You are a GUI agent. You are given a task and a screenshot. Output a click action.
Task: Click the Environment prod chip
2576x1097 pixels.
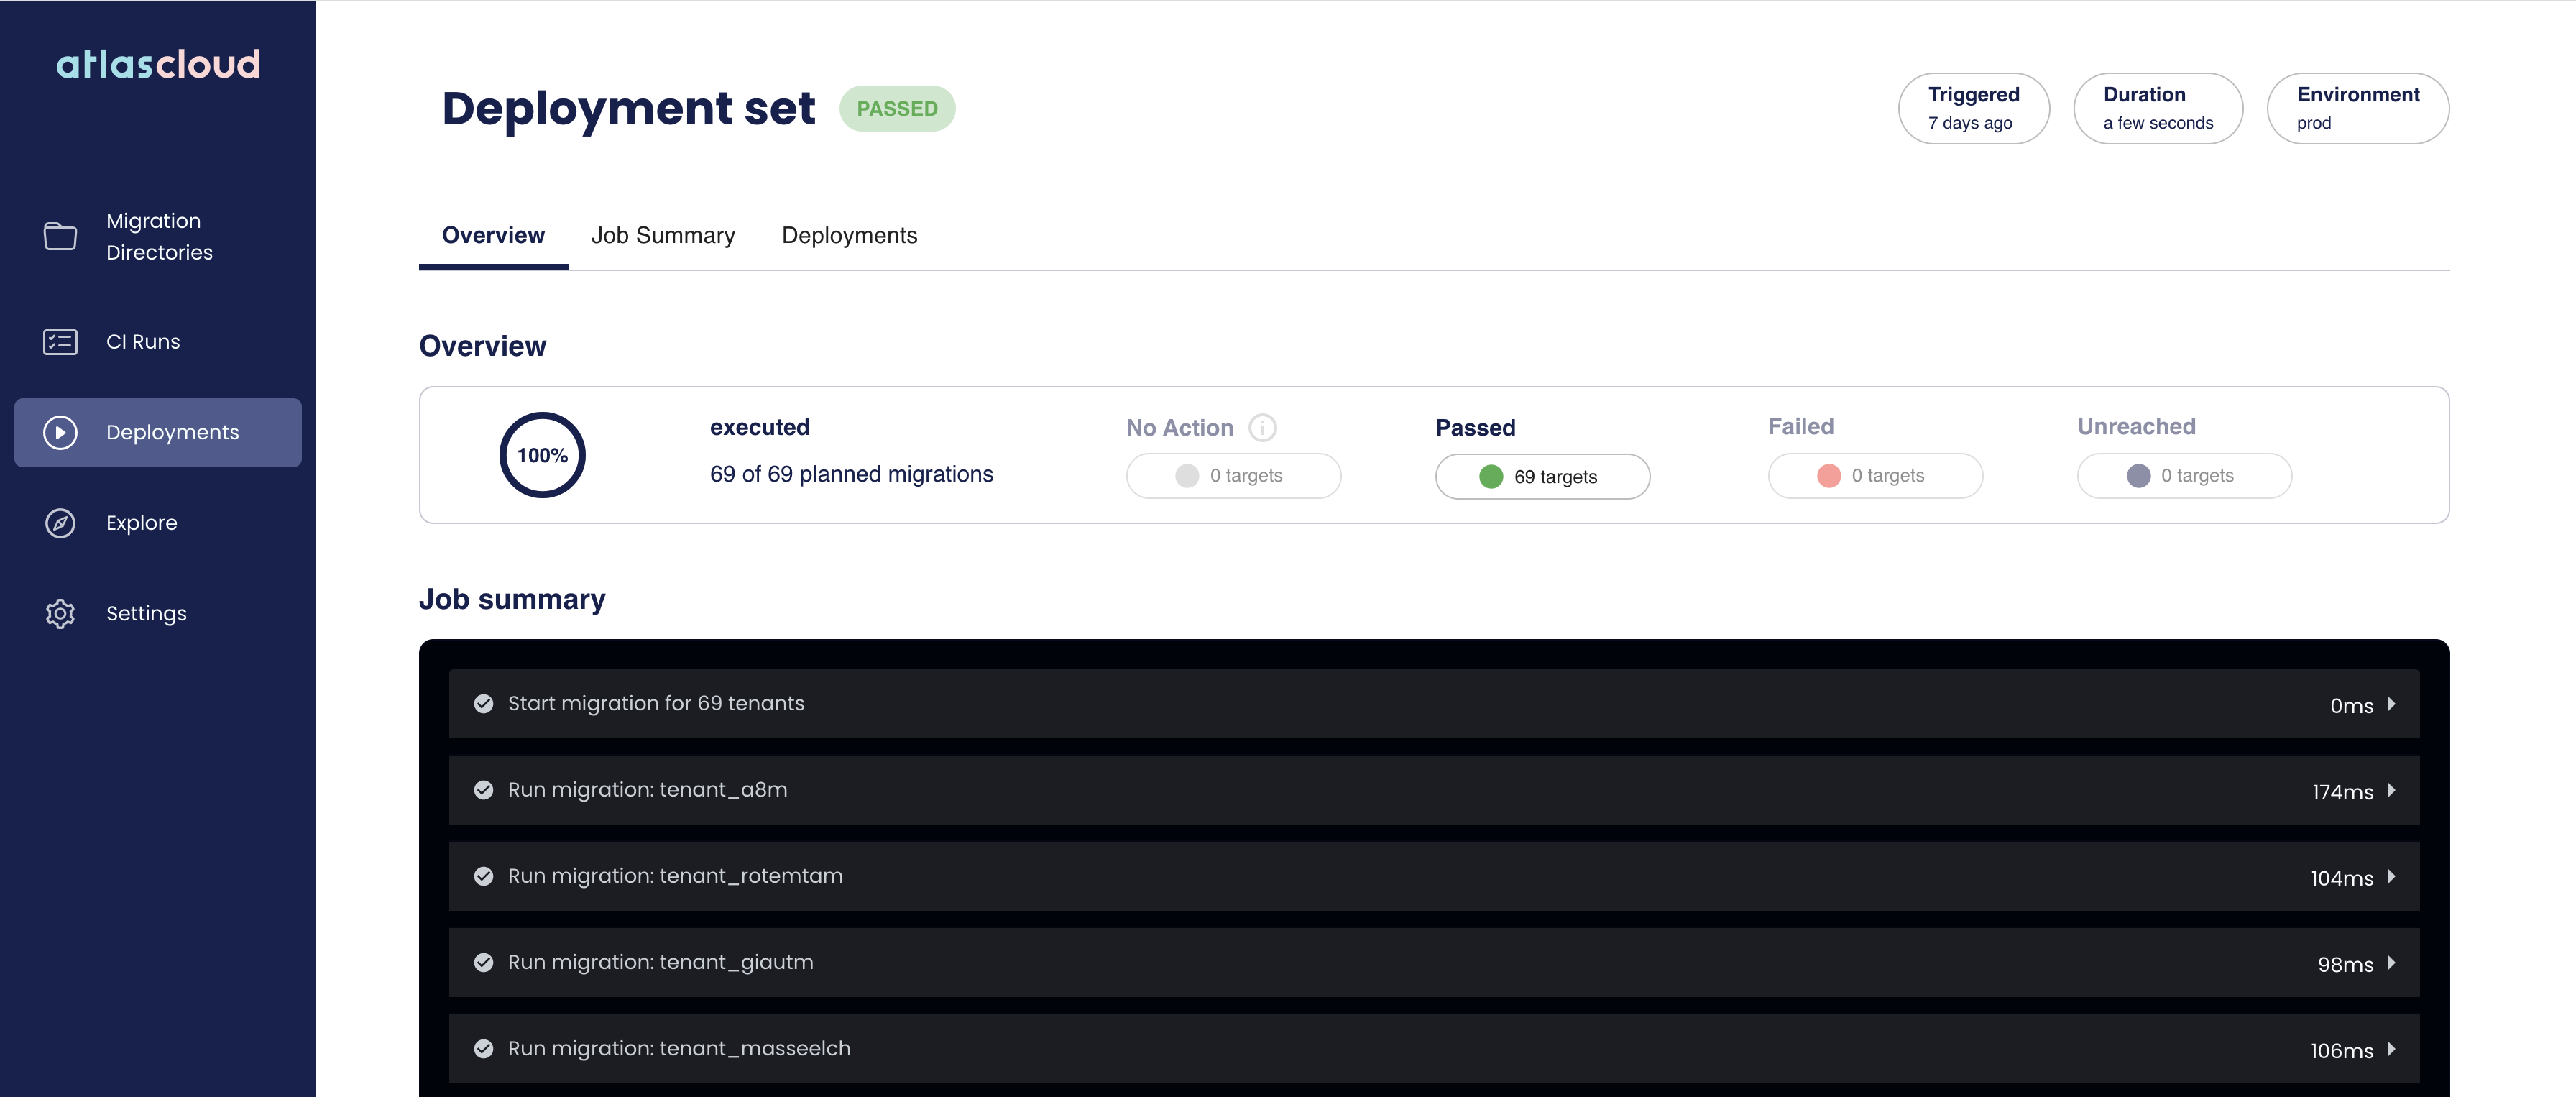coord(2357,108)
